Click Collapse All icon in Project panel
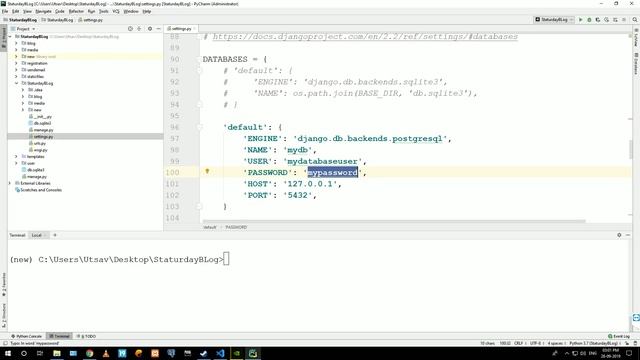Viewport: 640px width, 360px height. [x=139, y=29]
